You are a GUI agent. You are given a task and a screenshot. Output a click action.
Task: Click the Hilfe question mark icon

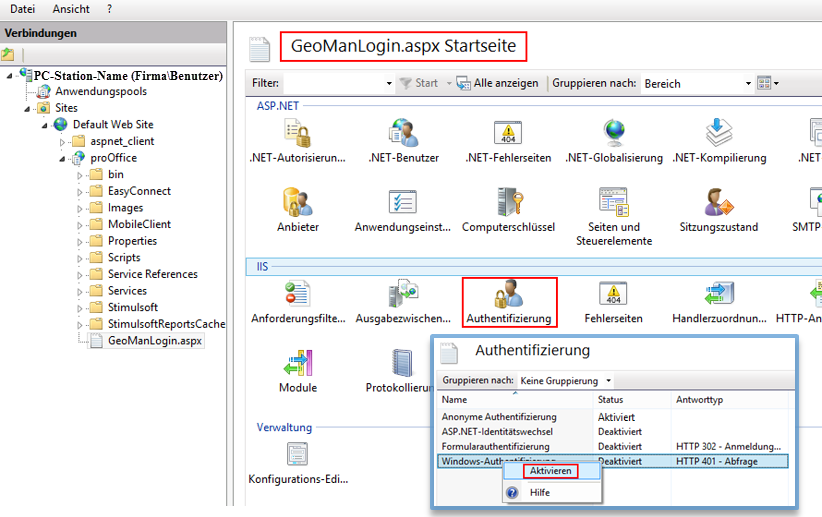point(512,492)
